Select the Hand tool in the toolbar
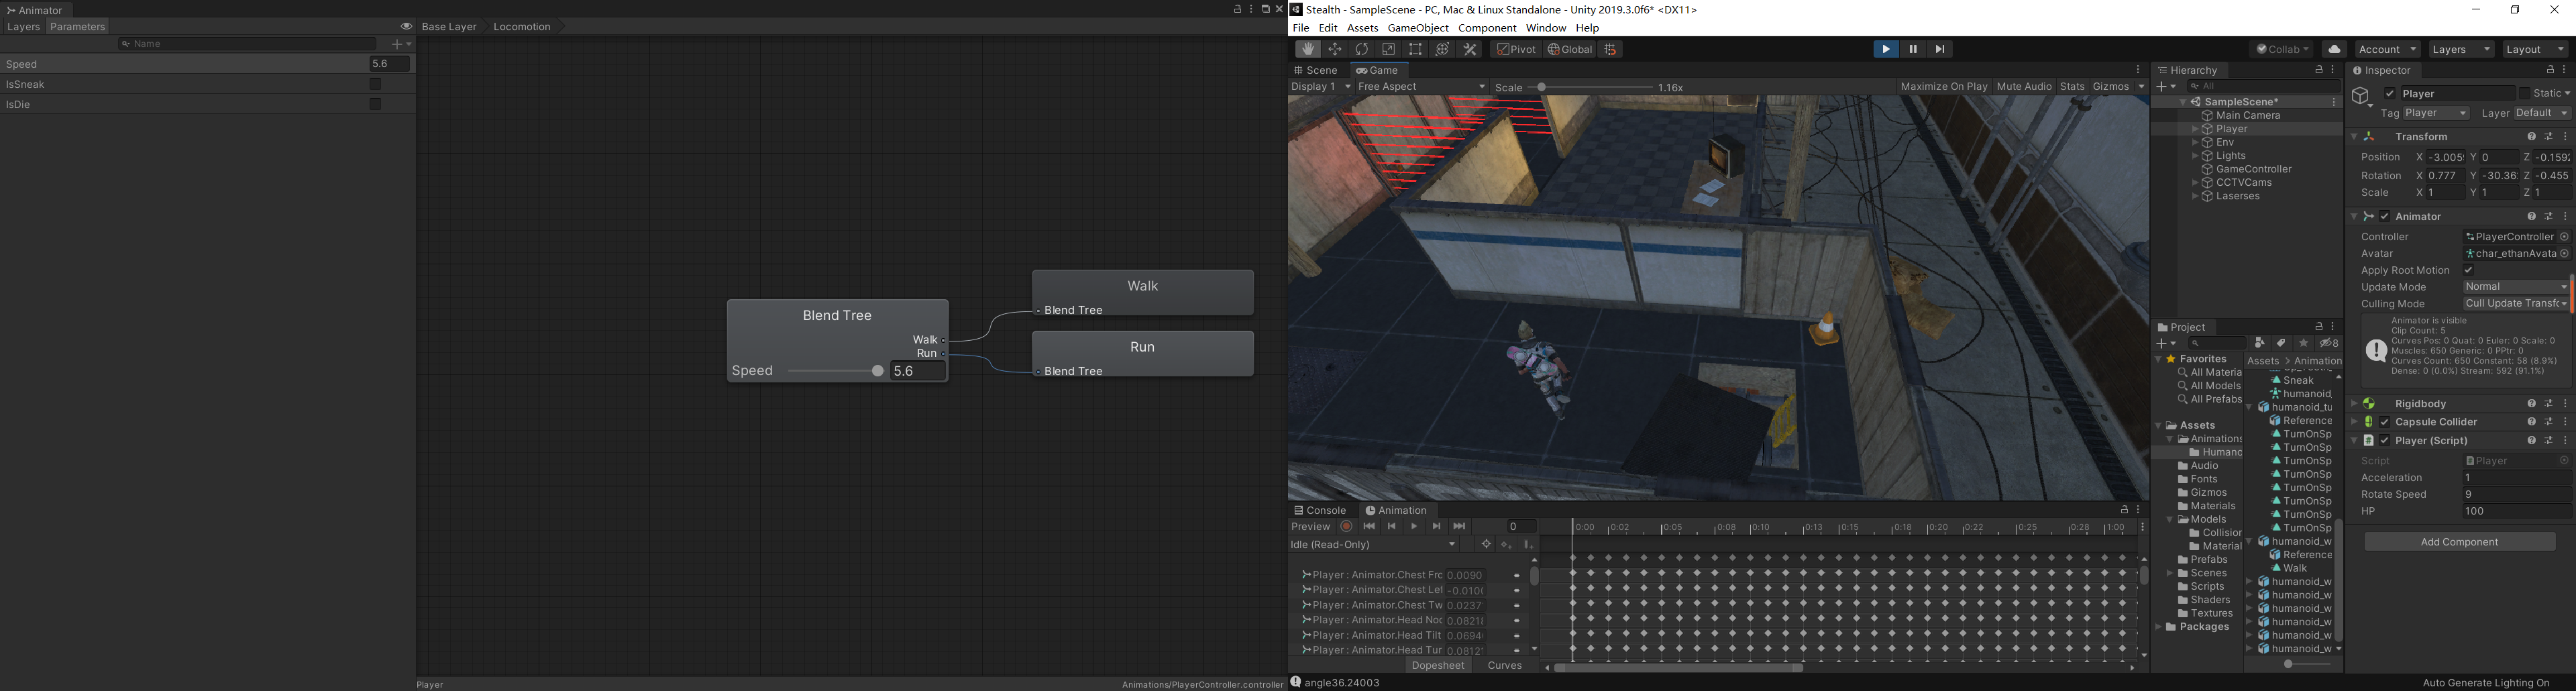This screenshot has height=691, width=2576. tap(1307, 49)
